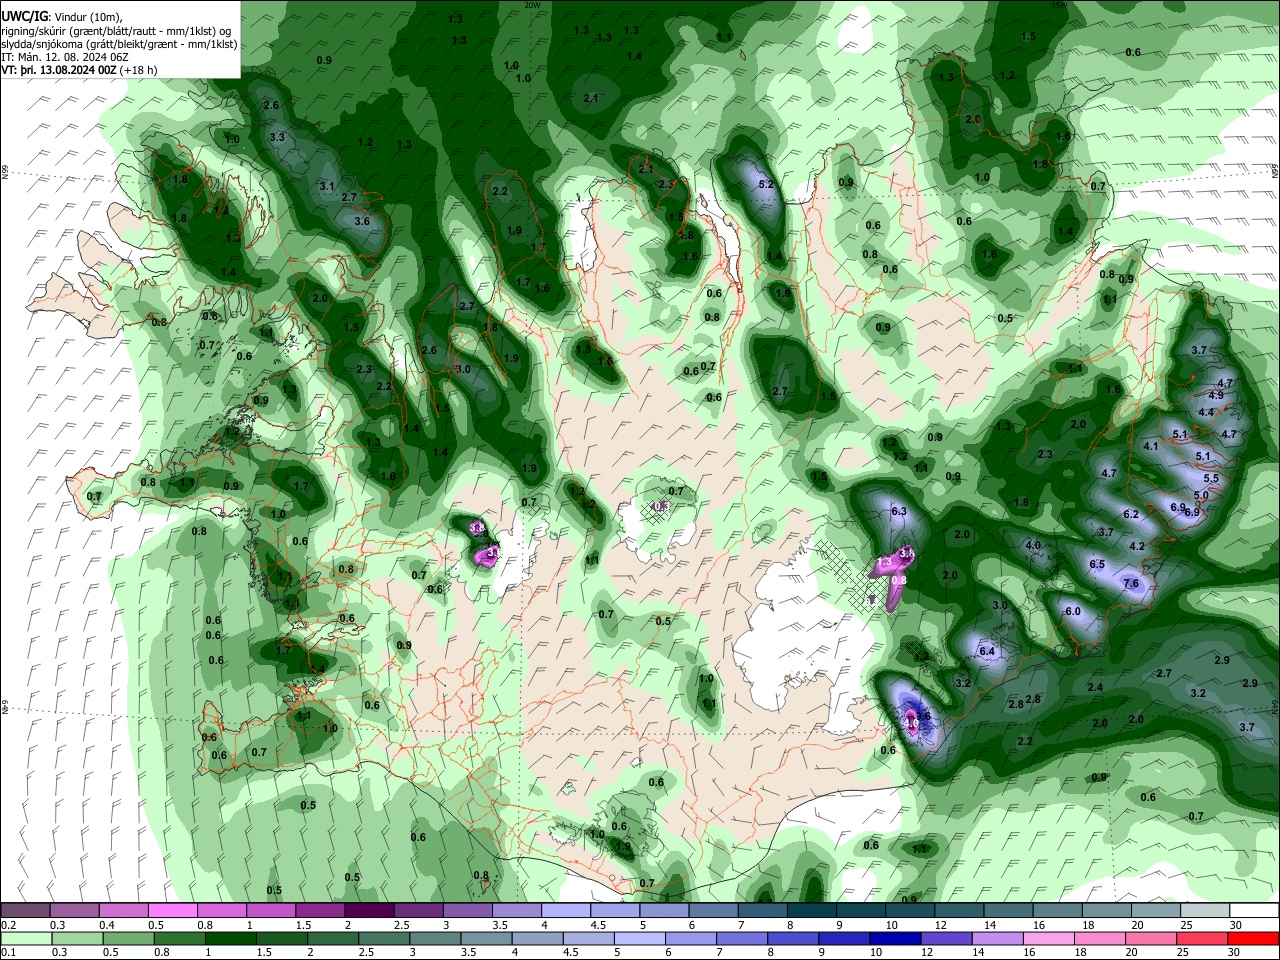The image size is (1280, 960).
Task: Select the '4.2' precipitation value
Action: (x=1136, y=547)
